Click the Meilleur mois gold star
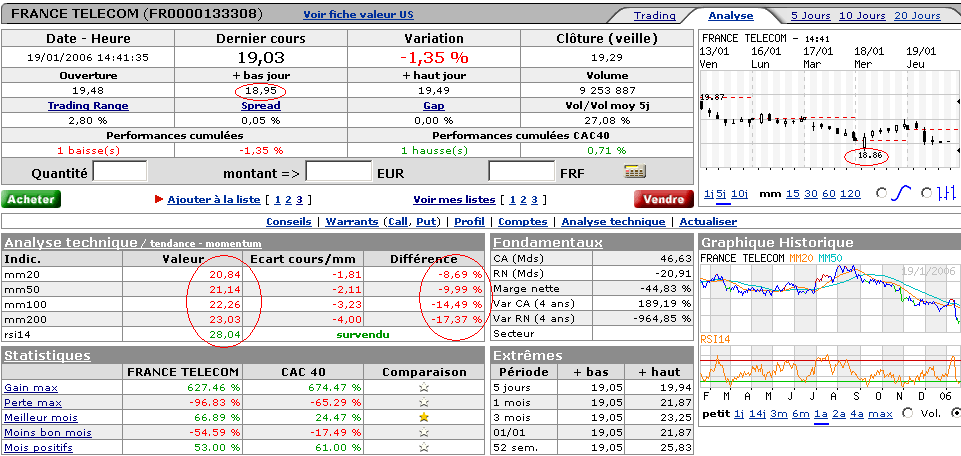The image size is (961, 456). pyautogui.click(x=424, y=417)
